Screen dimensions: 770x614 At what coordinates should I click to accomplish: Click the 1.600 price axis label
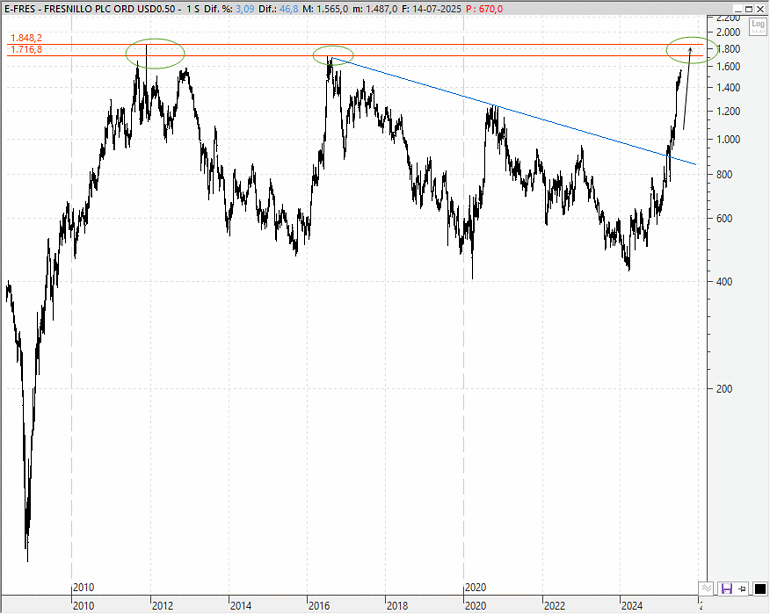click(728, 66)
